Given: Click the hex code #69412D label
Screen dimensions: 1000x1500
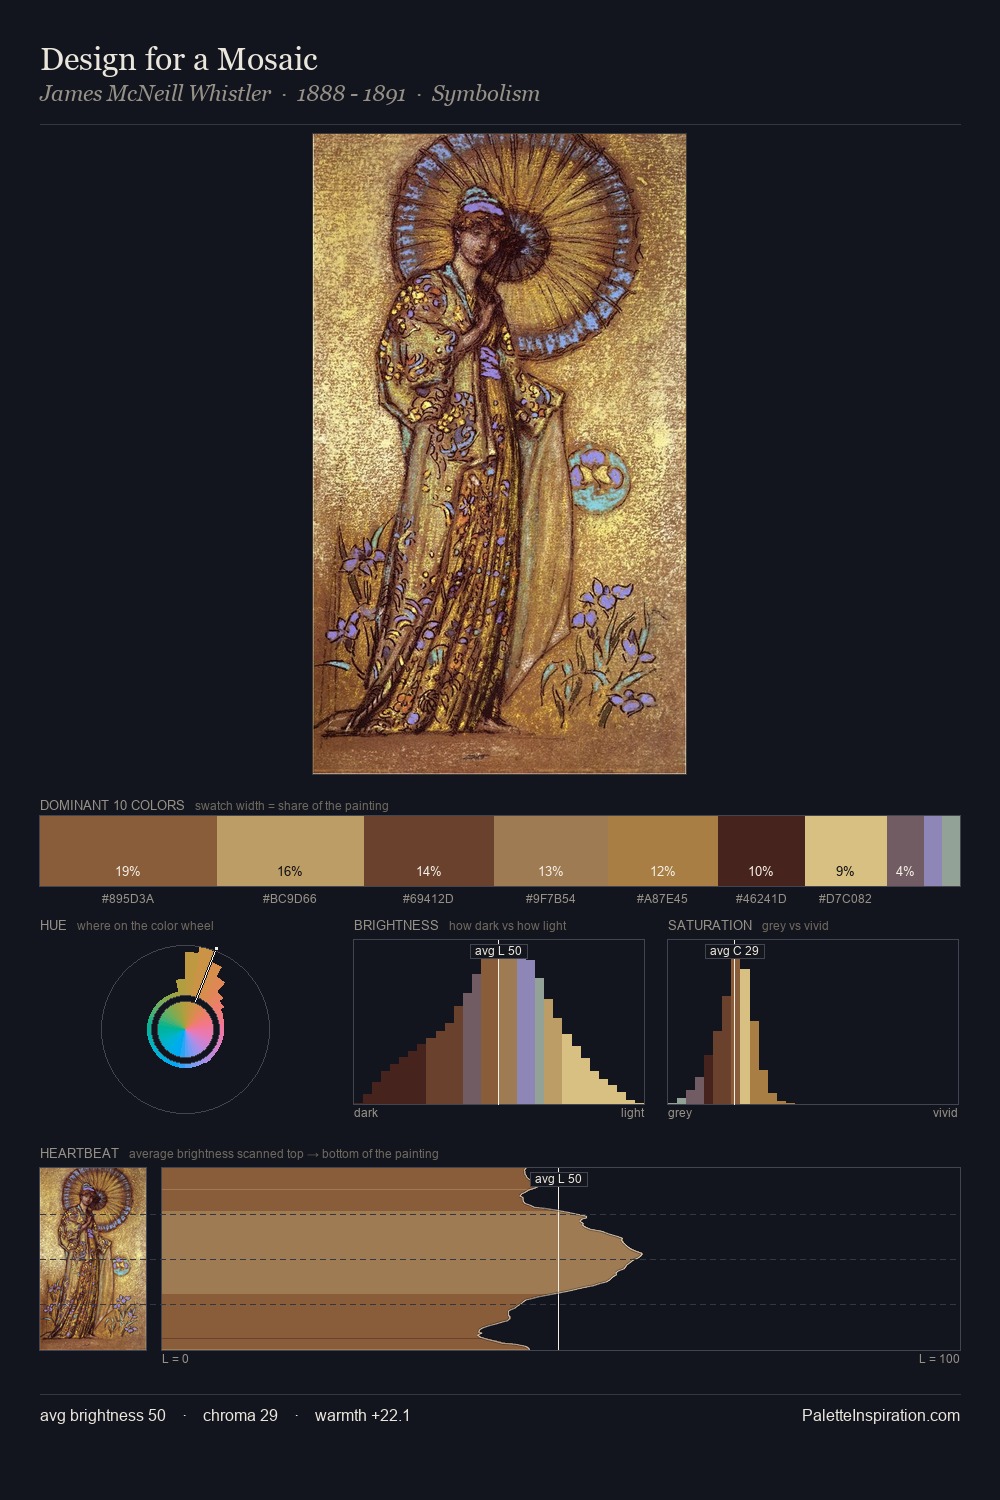Looking at the screenshot, I should click(428, 899).
